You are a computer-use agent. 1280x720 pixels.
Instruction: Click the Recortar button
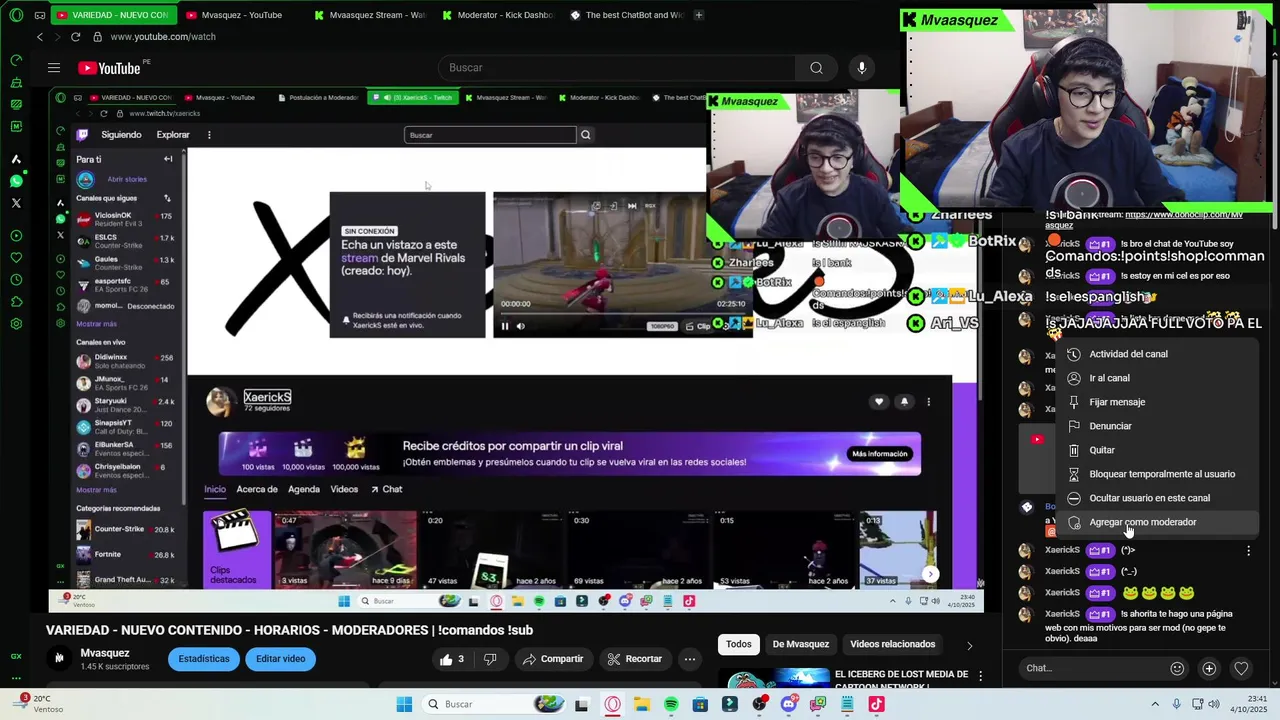[x=634, y=659]
